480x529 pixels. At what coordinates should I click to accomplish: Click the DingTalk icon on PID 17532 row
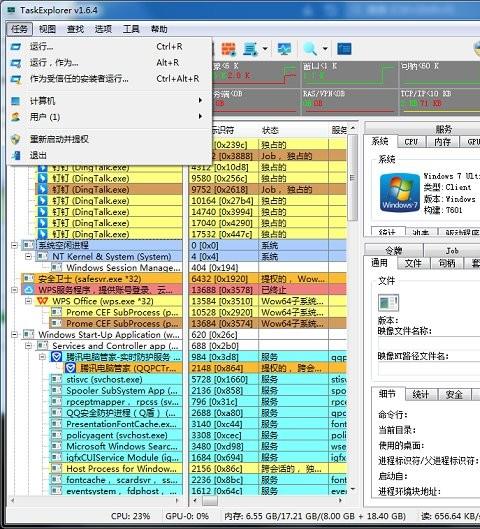pyautogui.click(x=43, y=234)
